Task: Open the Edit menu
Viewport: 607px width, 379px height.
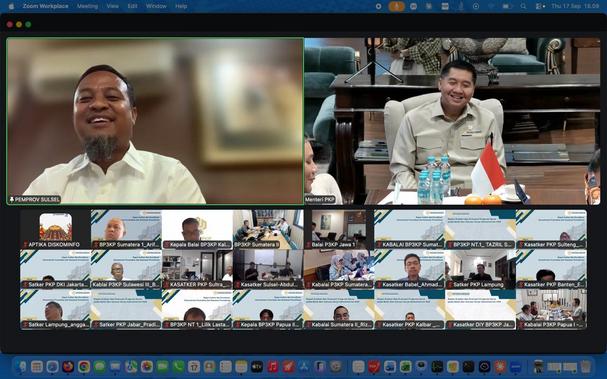Action: [132, 6]
